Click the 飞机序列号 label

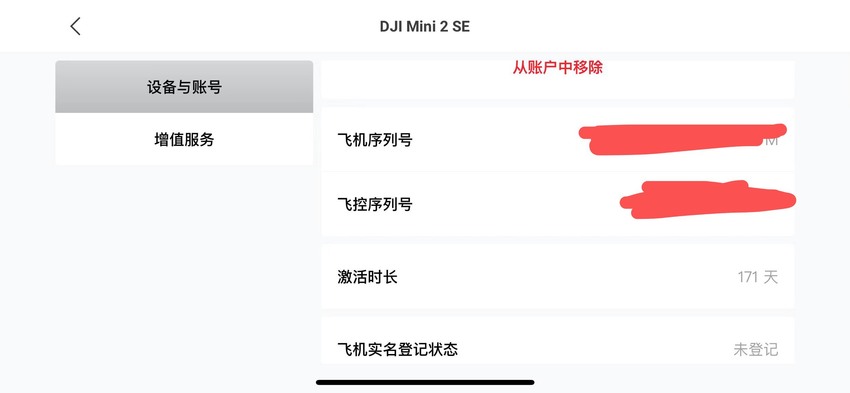click(x=375, y=140)
